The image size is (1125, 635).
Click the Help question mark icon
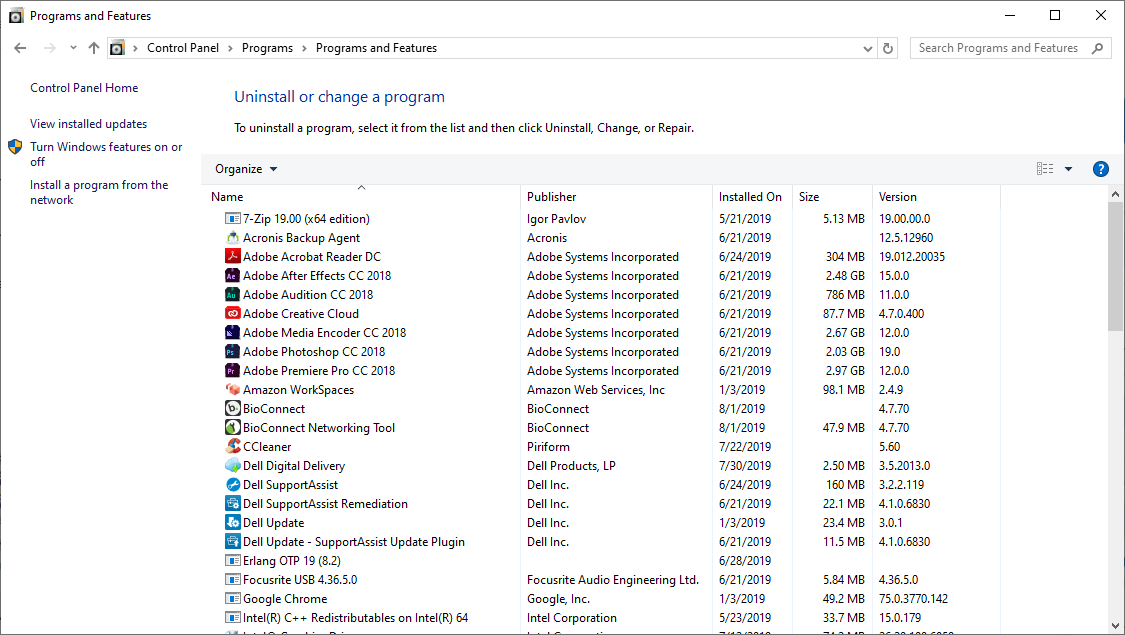pos(1100,168)
